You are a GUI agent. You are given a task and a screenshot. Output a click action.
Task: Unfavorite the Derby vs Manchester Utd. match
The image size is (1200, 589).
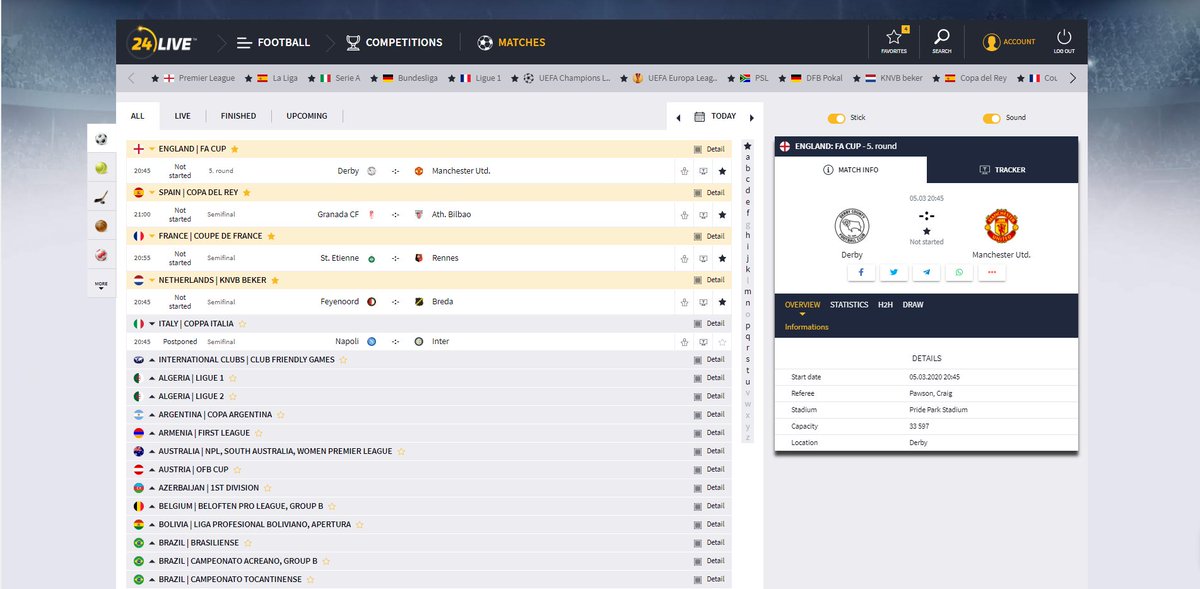click(722, 171)
